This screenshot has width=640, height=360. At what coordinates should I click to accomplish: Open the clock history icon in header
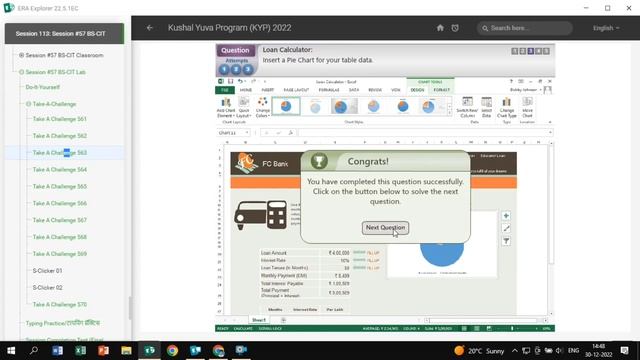click(455, 28)
